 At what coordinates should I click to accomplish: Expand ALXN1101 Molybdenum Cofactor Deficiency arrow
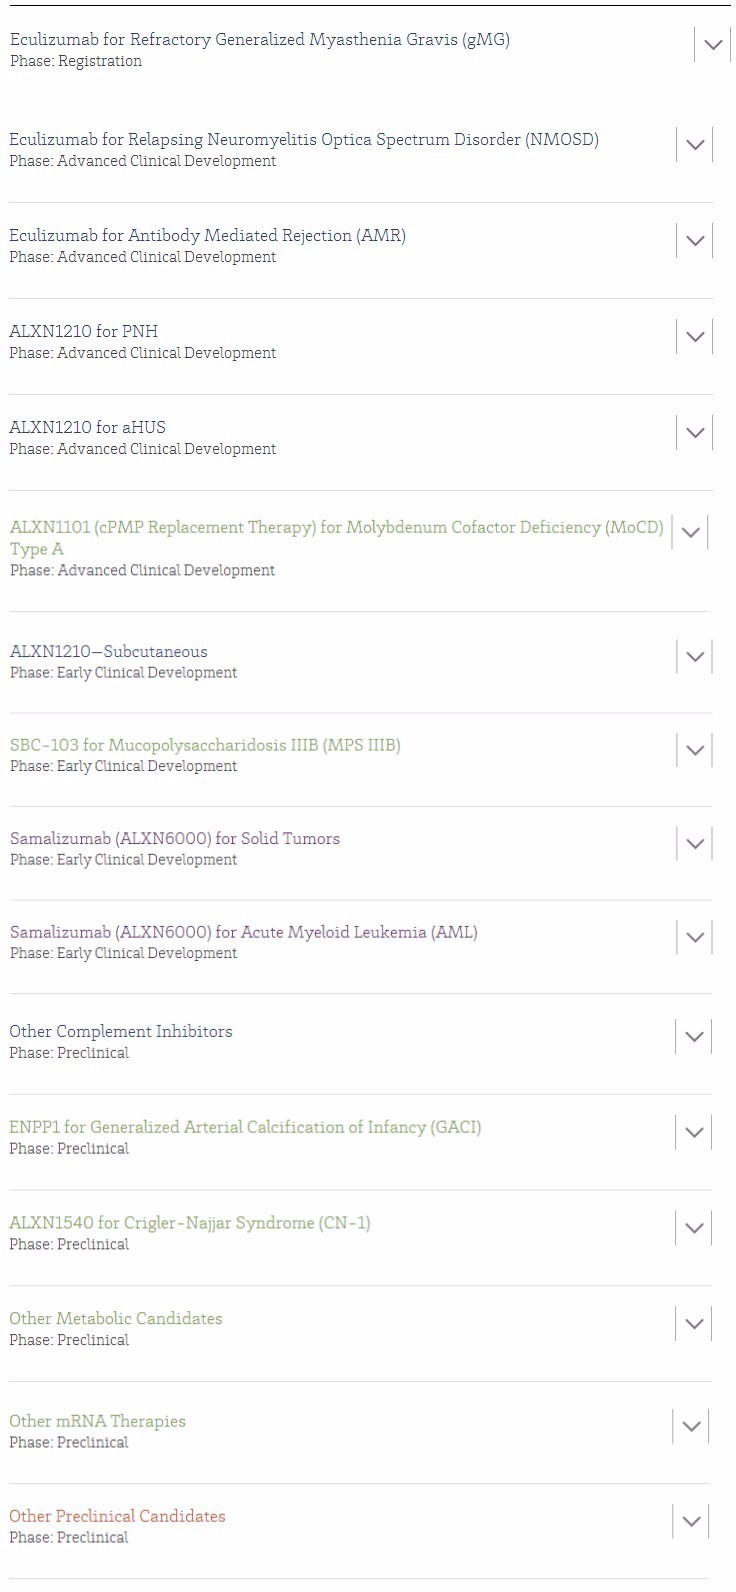[690, 533]
